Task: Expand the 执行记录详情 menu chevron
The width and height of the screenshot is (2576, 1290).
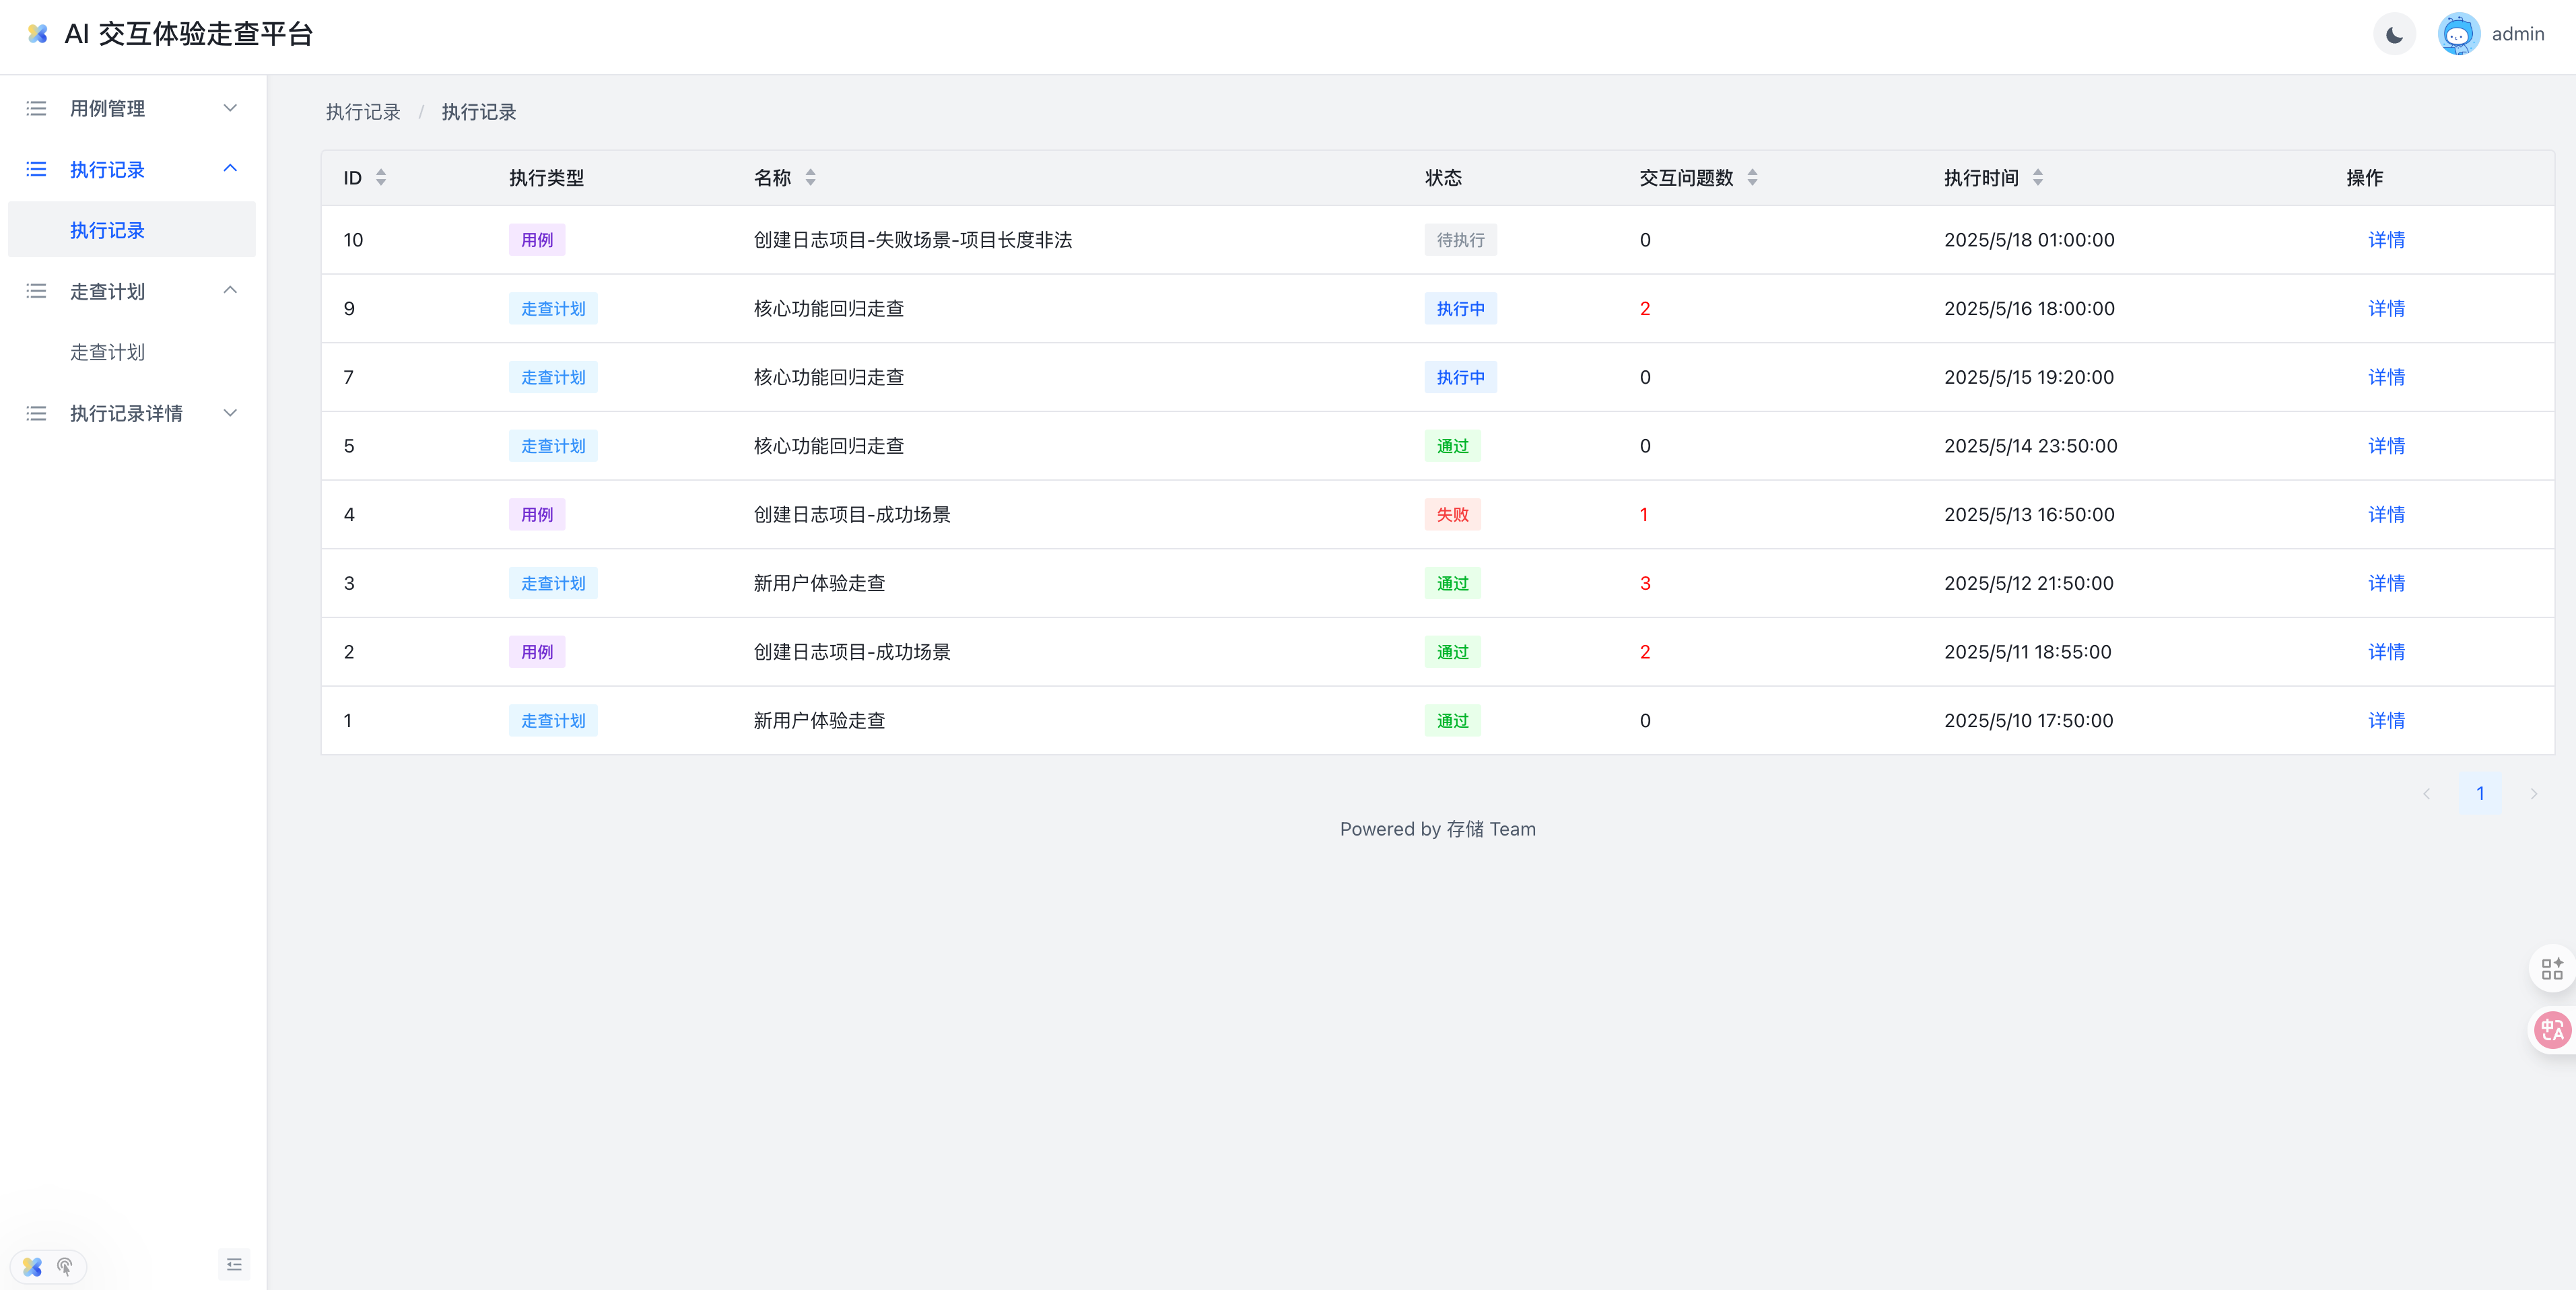Action: point(230,413)
